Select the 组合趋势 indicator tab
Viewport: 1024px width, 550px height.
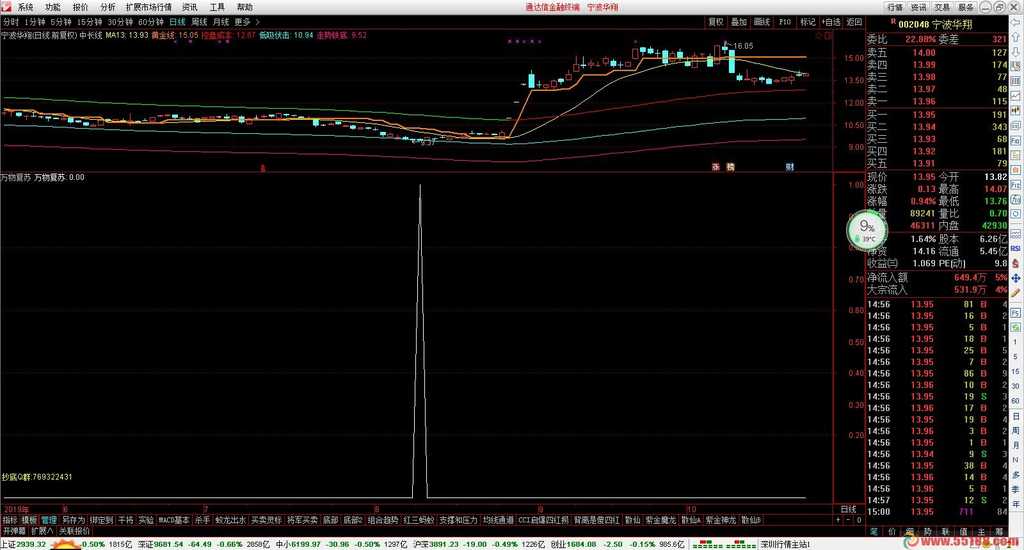pyautogui.click(x=383, y=521)
